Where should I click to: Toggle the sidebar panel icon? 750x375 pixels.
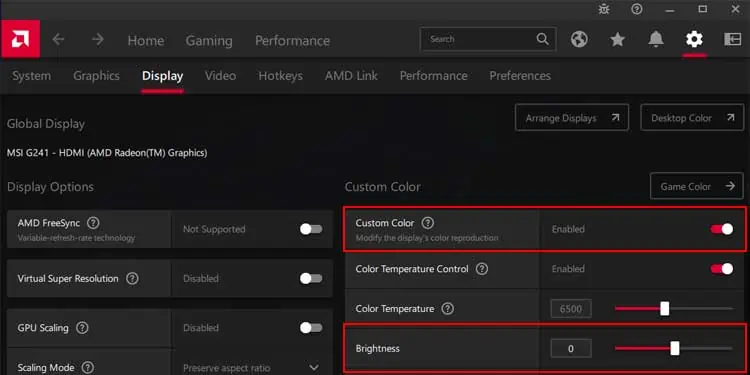click(732, 39)
